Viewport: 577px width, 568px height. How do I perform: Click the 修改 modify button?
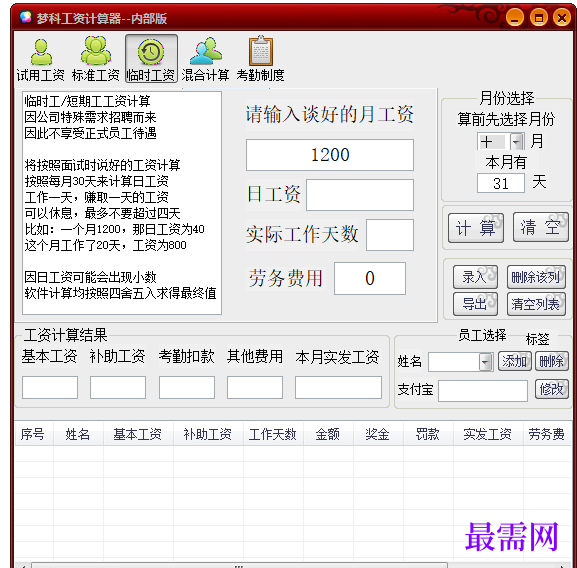[552, 389]
